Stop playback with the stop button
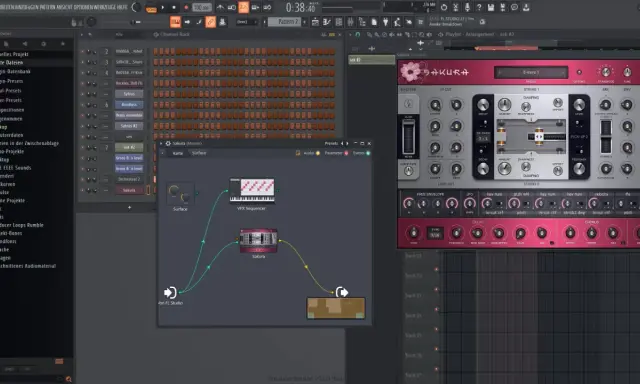 tap(174, 7)
